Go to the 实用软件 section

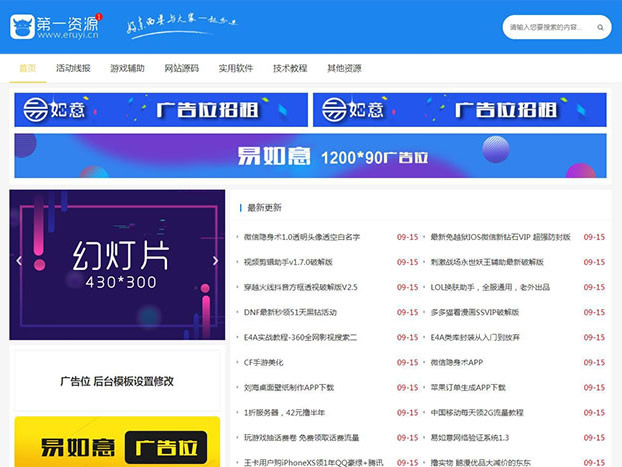pos(236,68)
